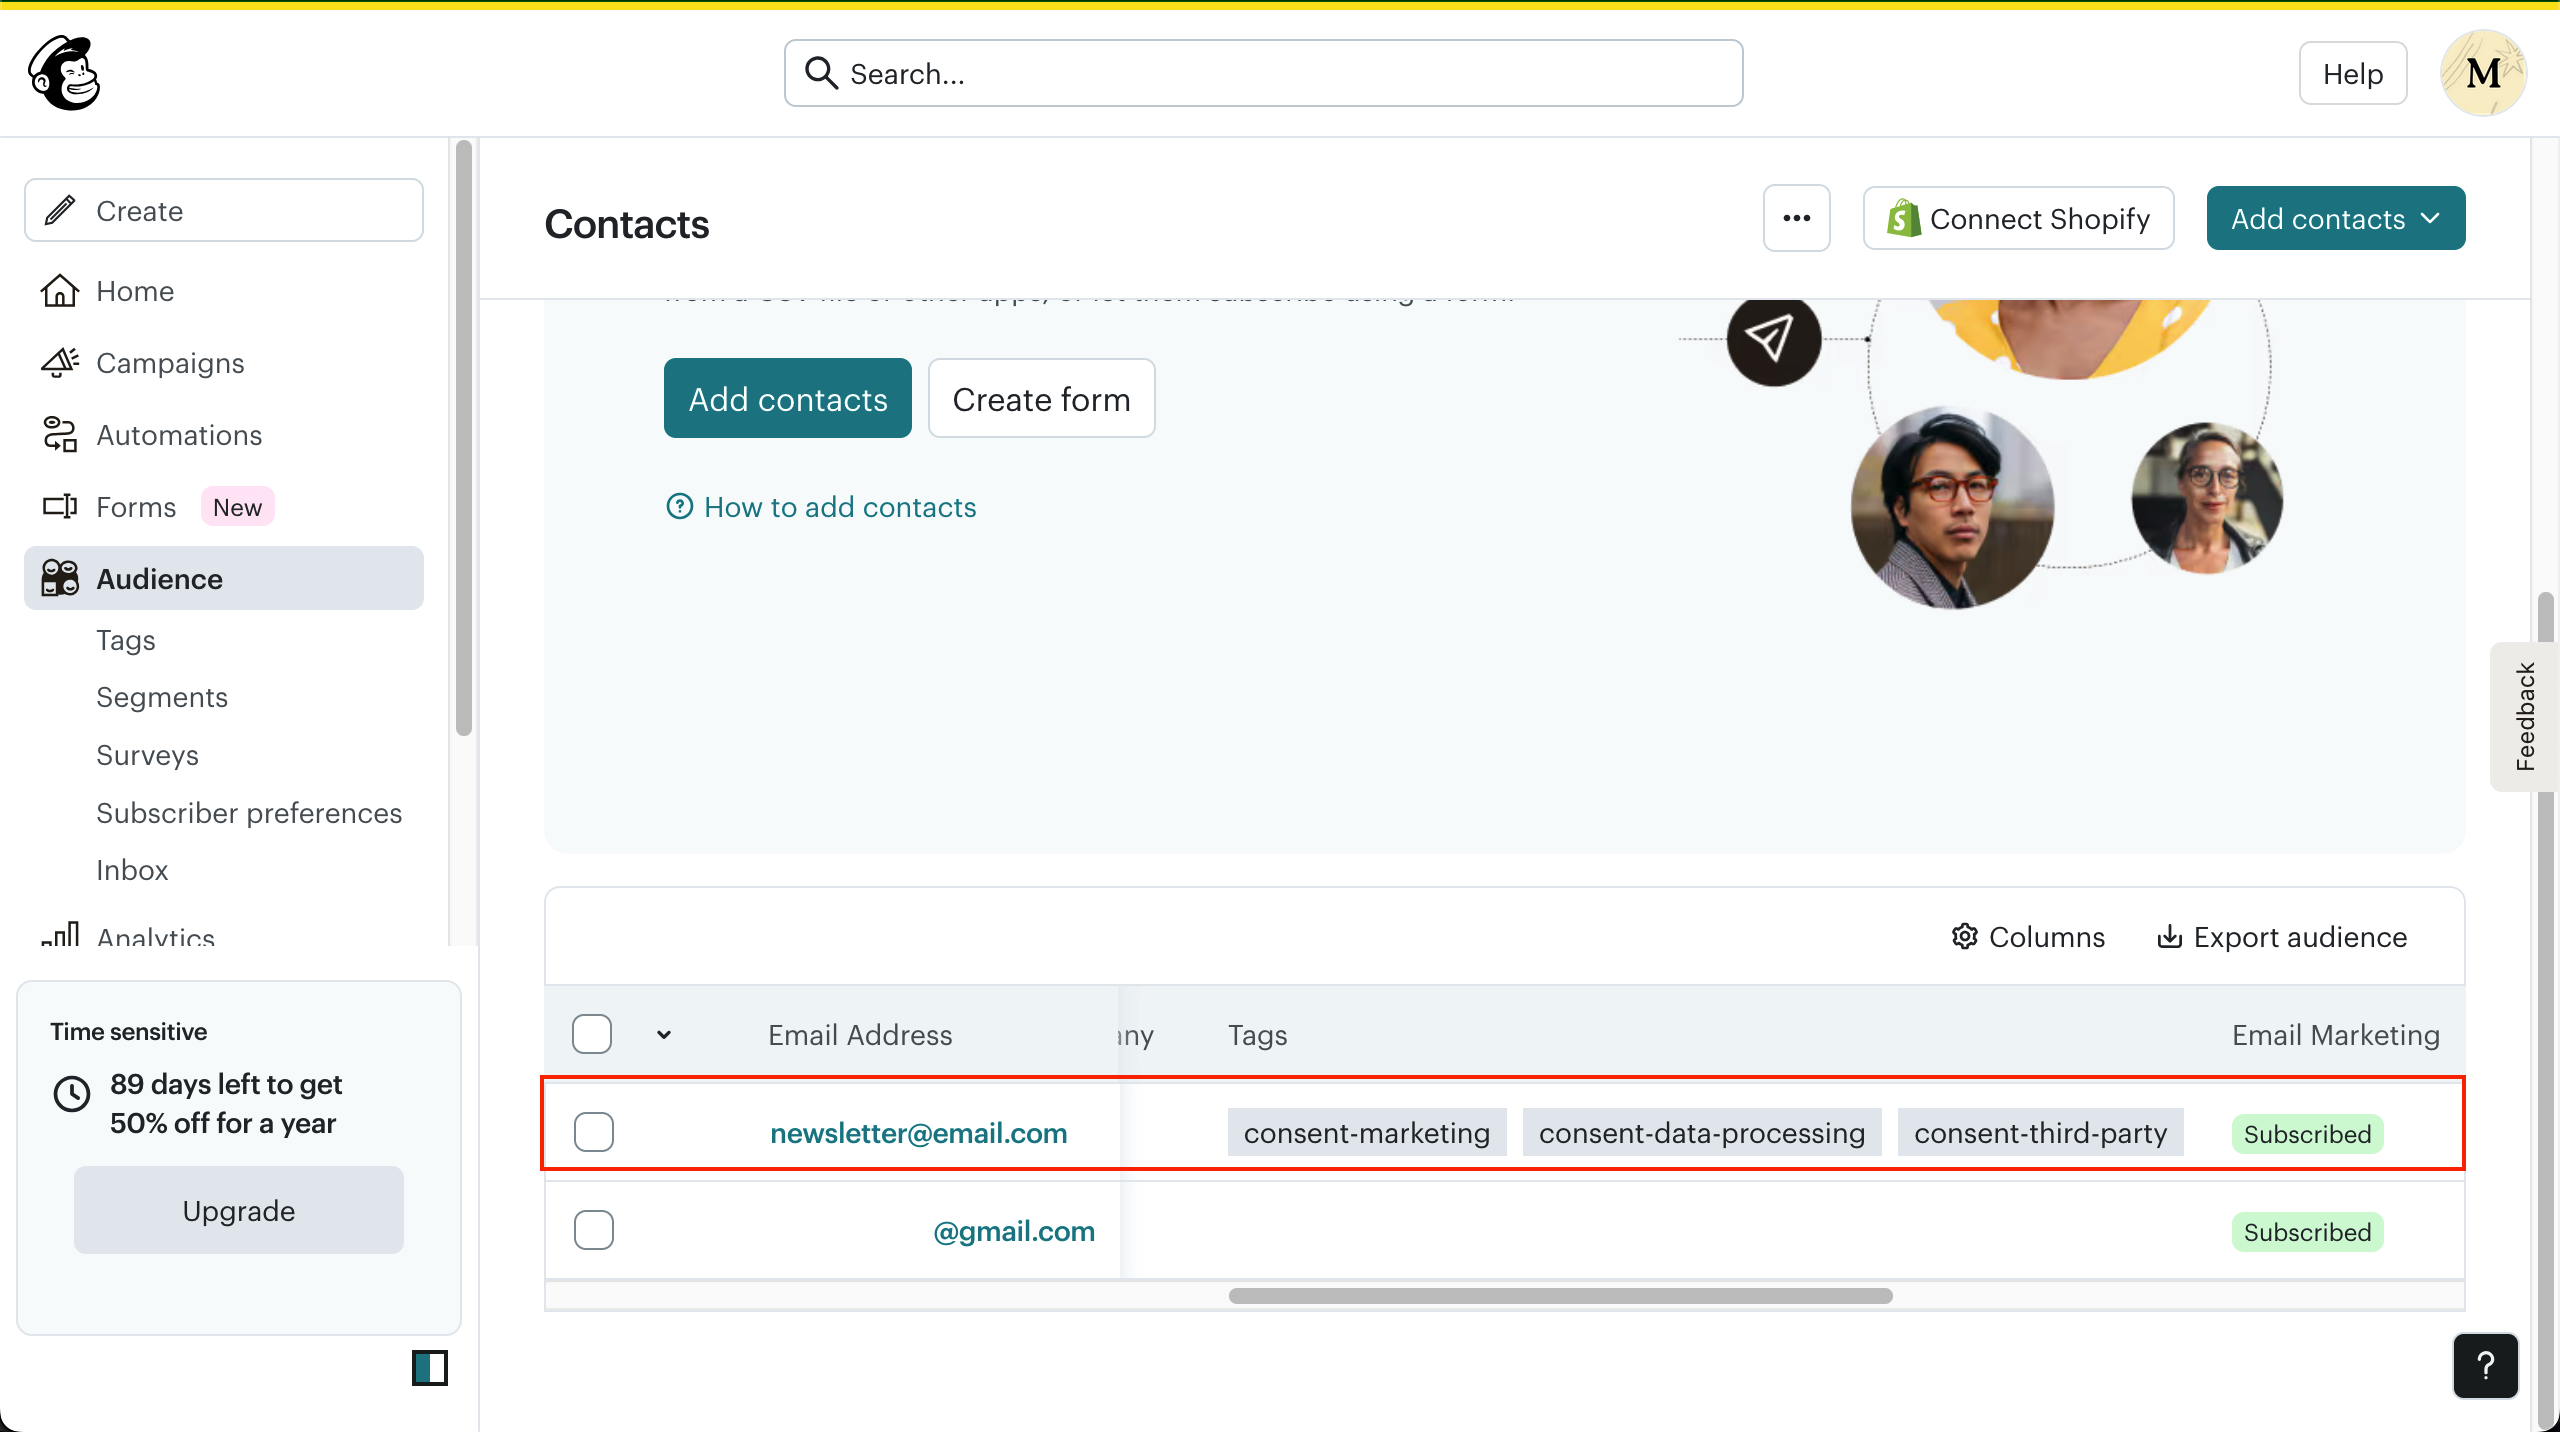Open Tags under Audience

(126, 640)
